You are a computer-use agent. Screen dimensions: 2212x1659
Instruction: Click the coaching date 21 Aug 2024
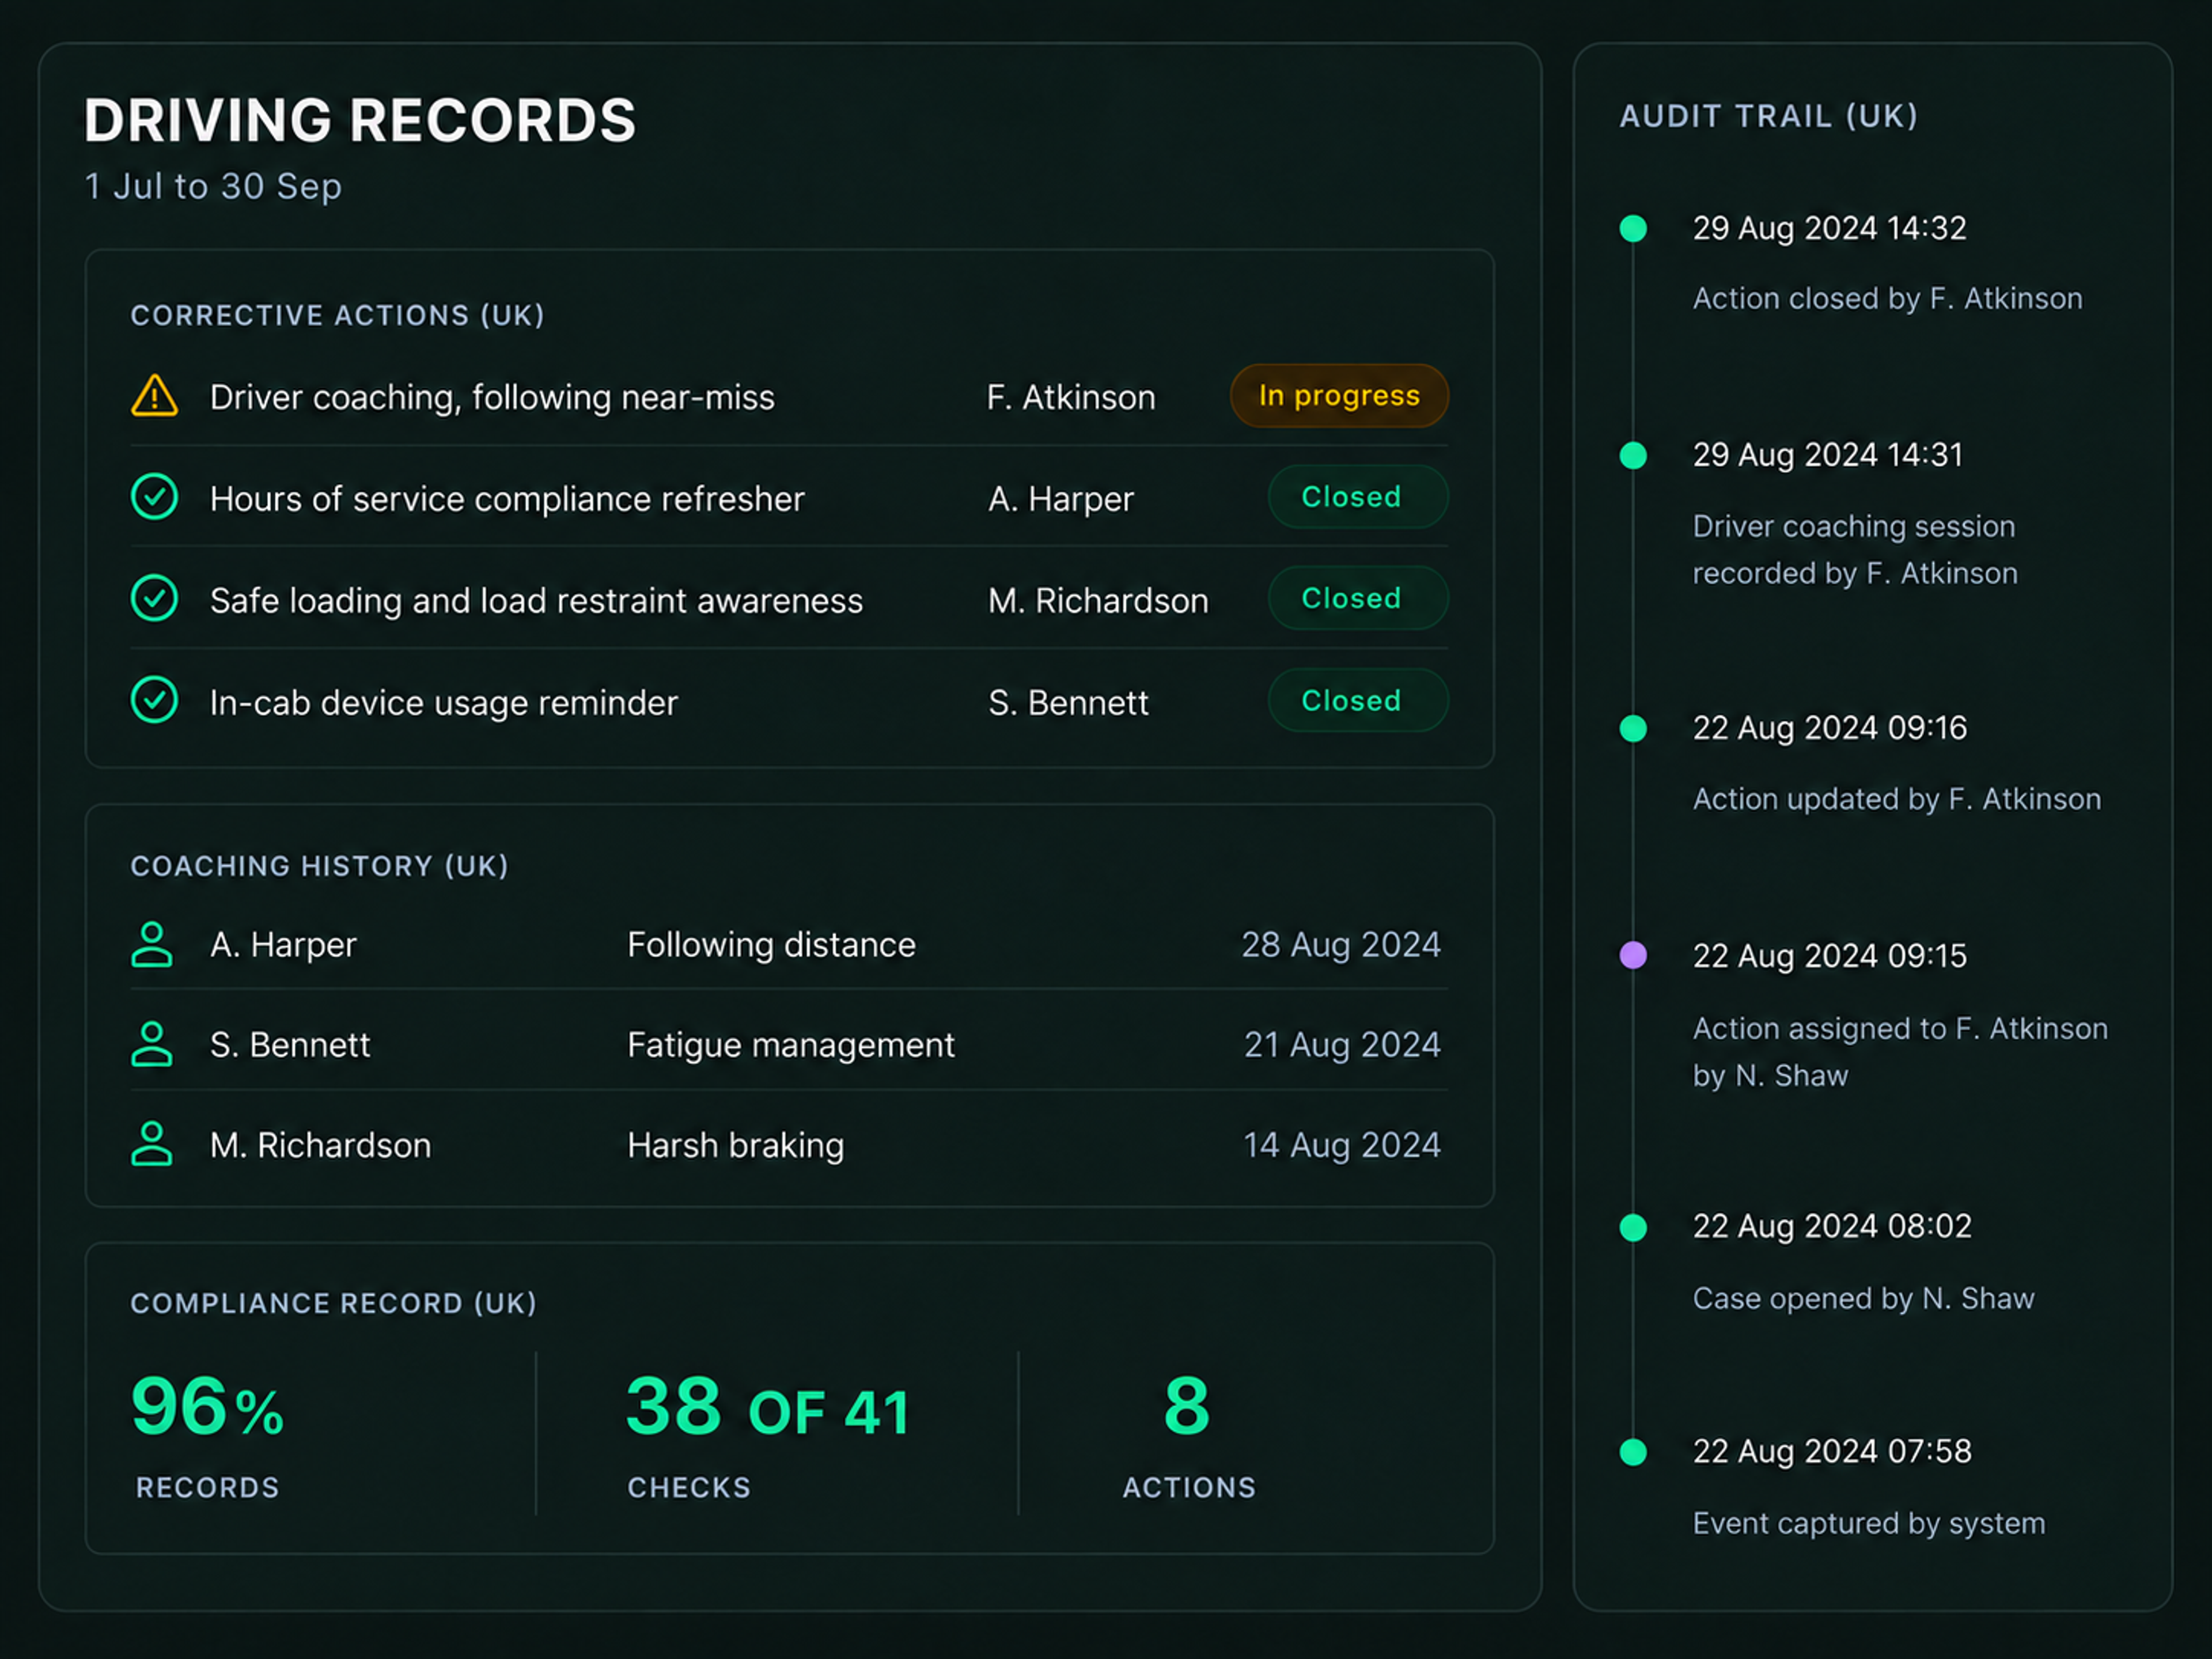[x=1341, y=1045]
